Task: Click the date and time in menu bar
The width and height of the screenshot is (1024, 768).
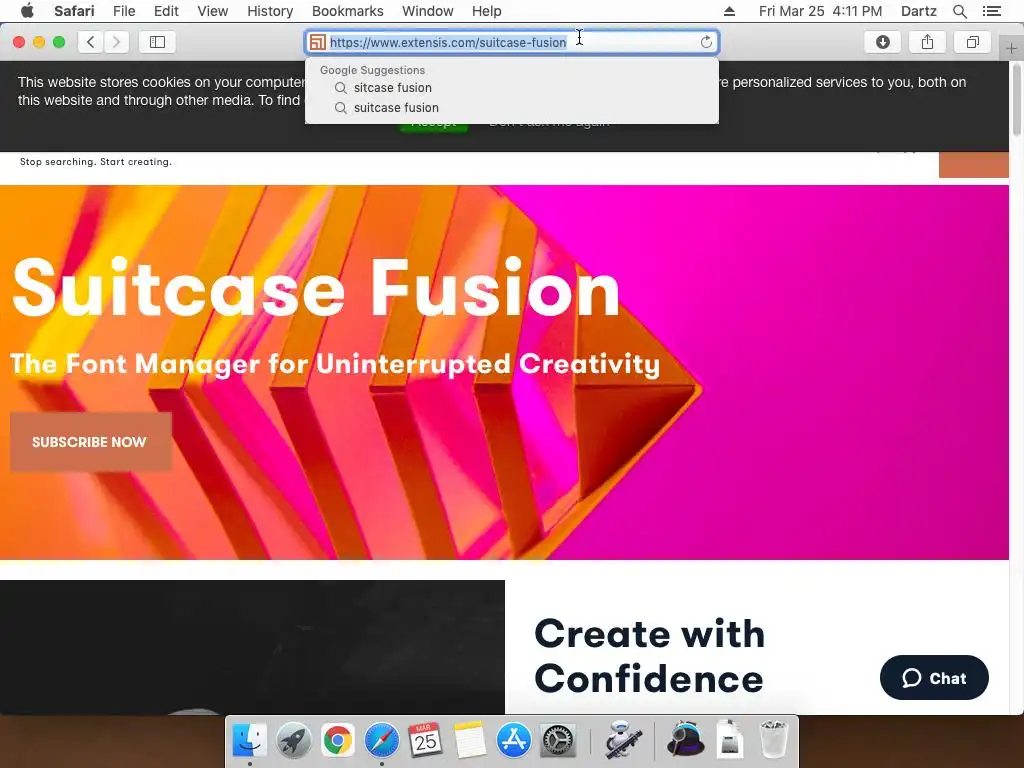Action: click(820, 11)
